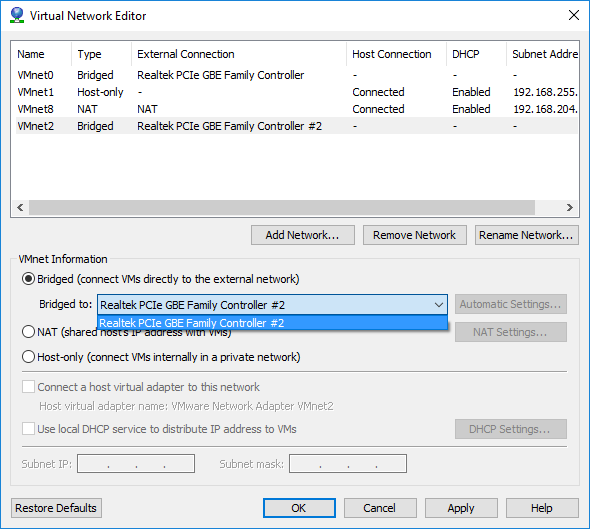The image size is (590, 529).
Task: Sort by External Connection column header
Action: [x=239, y=54]
